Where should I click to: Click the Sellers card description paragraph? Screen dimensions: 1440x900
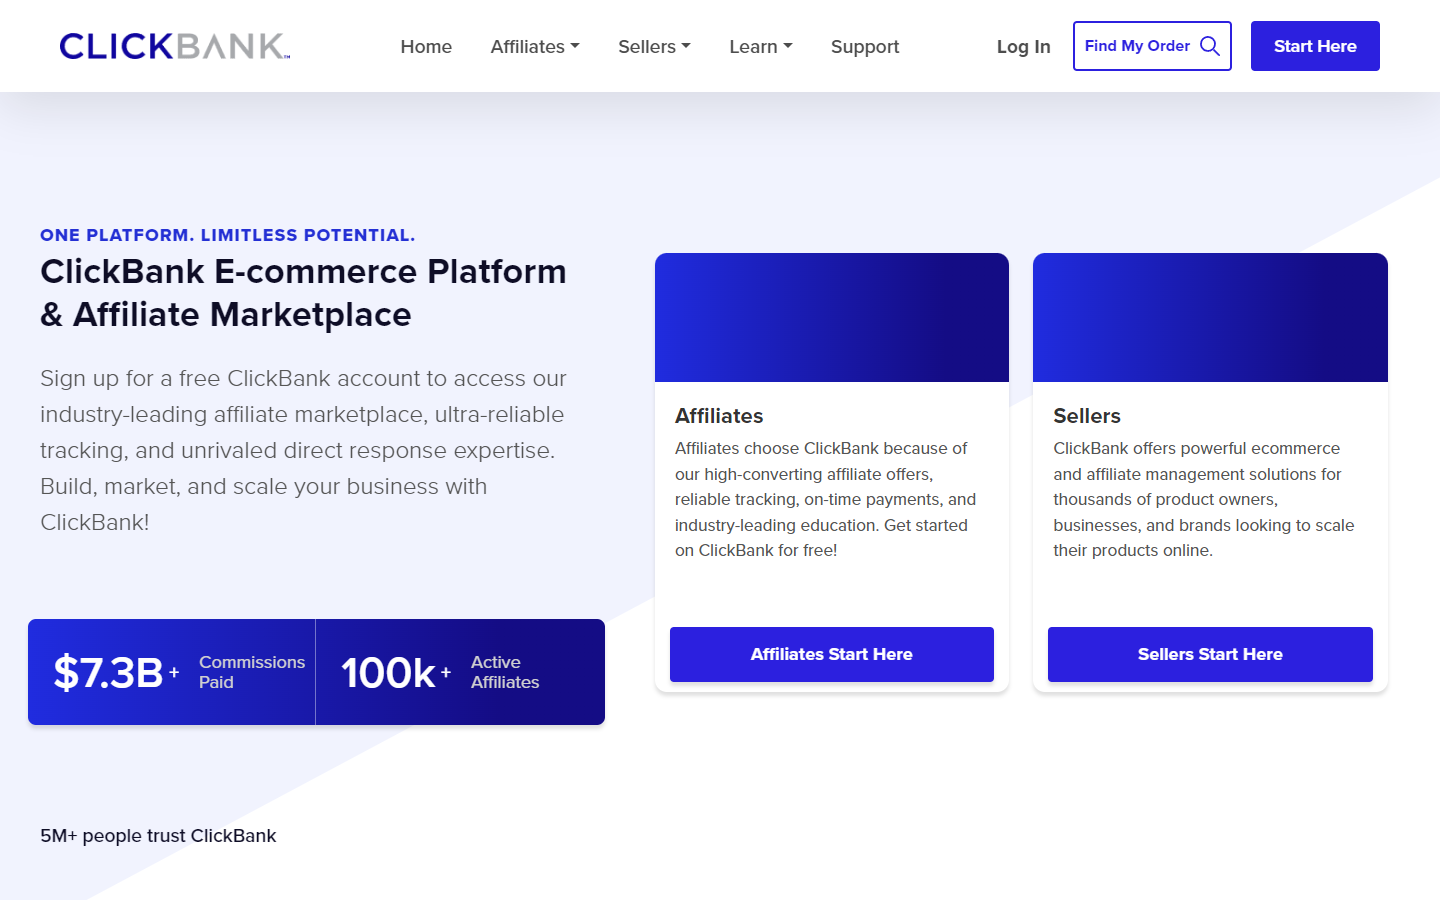click(1204, 499)
